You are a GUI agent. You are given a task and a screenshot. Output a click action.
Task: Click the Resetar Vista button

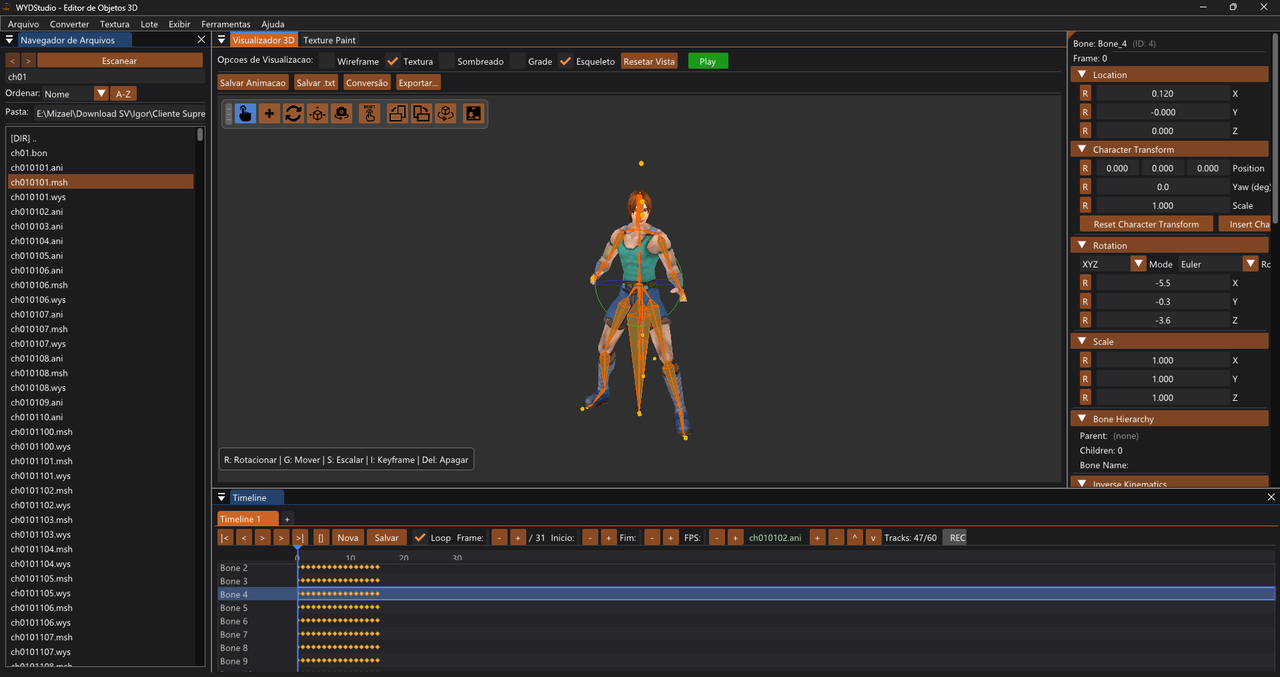[649, 61]
